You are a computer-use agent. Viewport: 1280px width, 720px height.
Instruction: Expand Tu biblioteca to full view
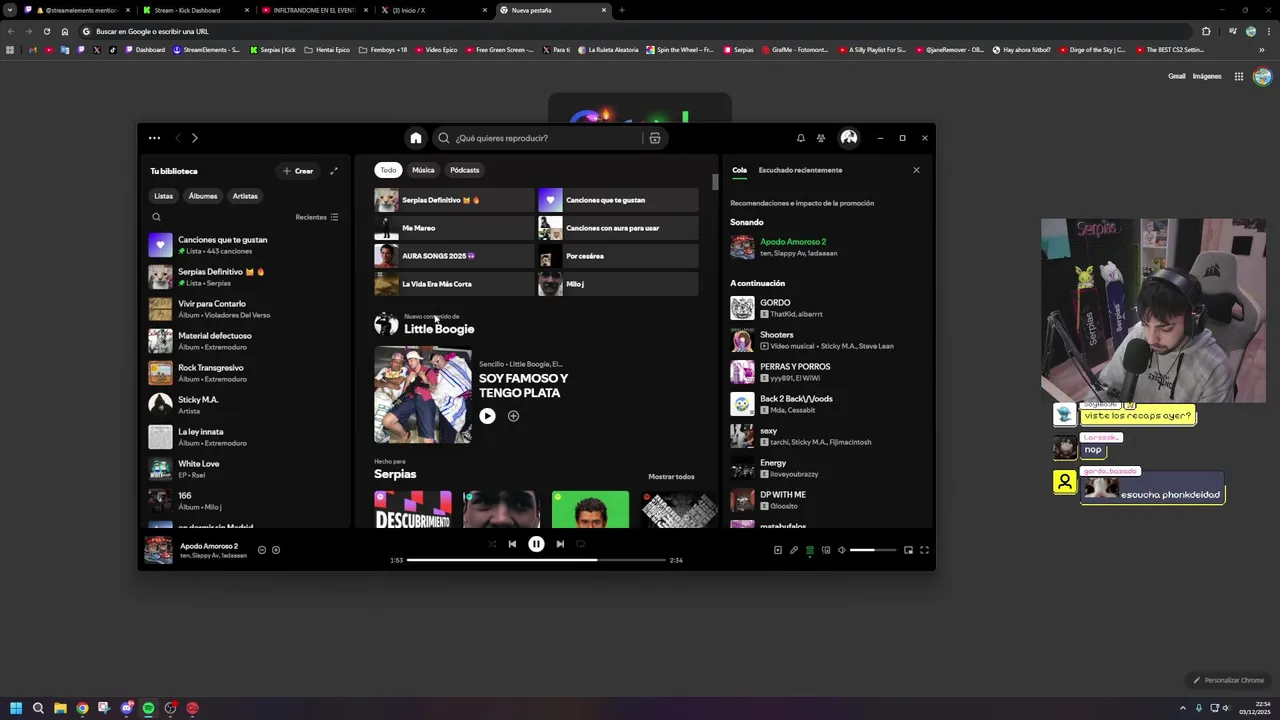[x=334, y=171]
